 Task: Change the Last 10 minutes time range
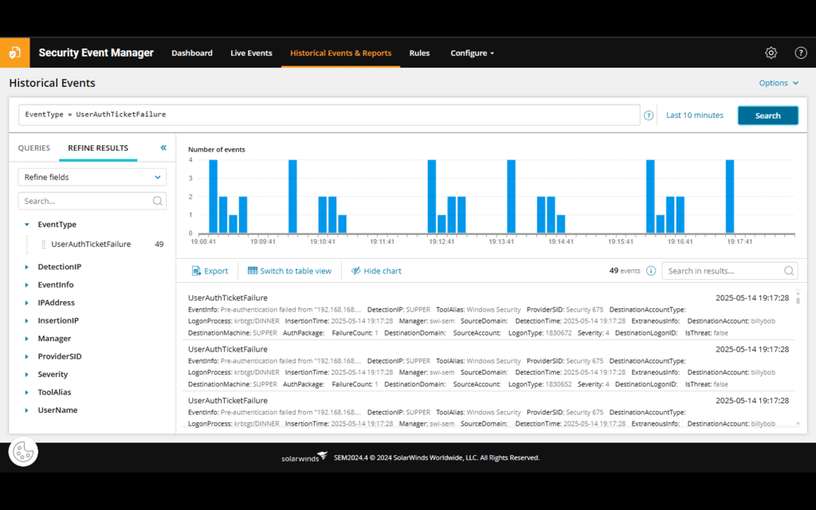694,115
